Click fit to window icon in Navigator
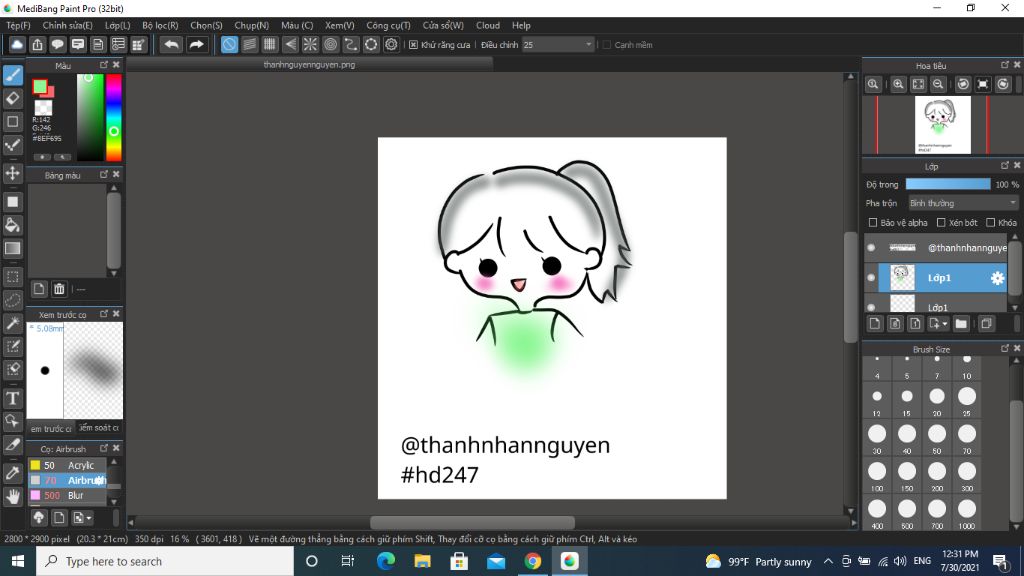Image resolution: width=1024 pixels, height=576 pixels. [x=918, y=84]
